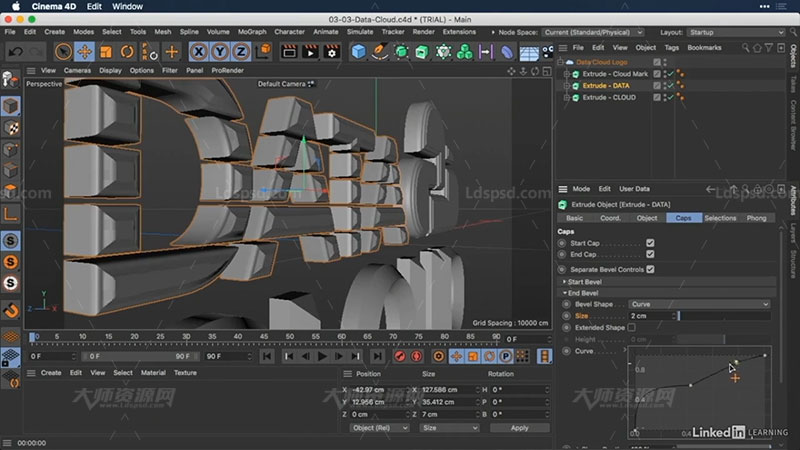Open the Node Space dropdown
The image size is (800, 450).
tap(592, 32)
